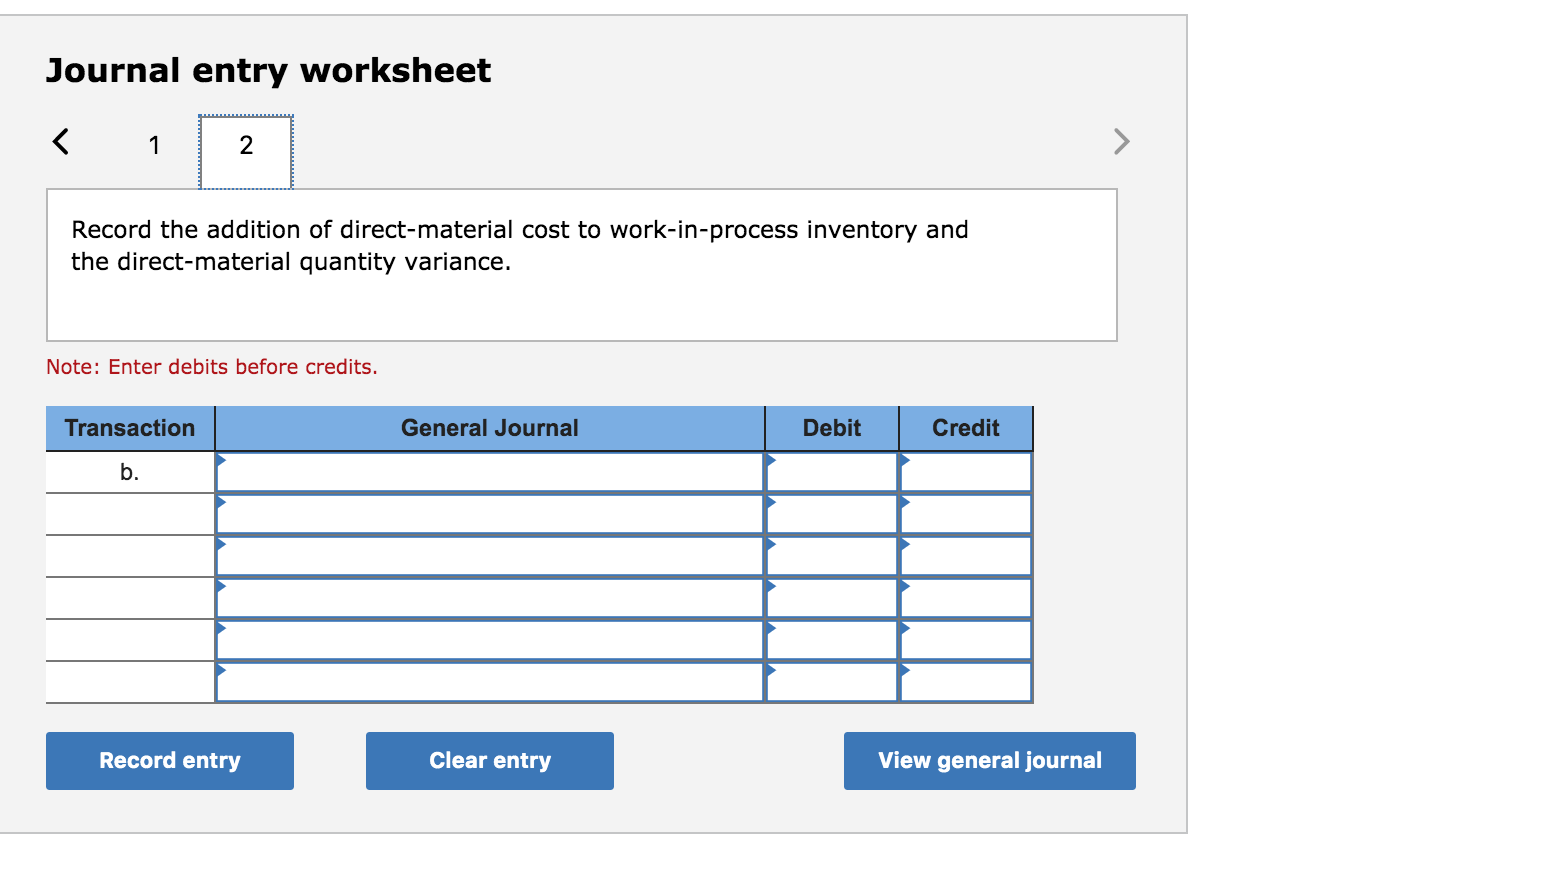Click the Clear entry button
Image resolution: width=1558 pixels, height=884 pixels.
pyautogui.click(x=489, y=760)
